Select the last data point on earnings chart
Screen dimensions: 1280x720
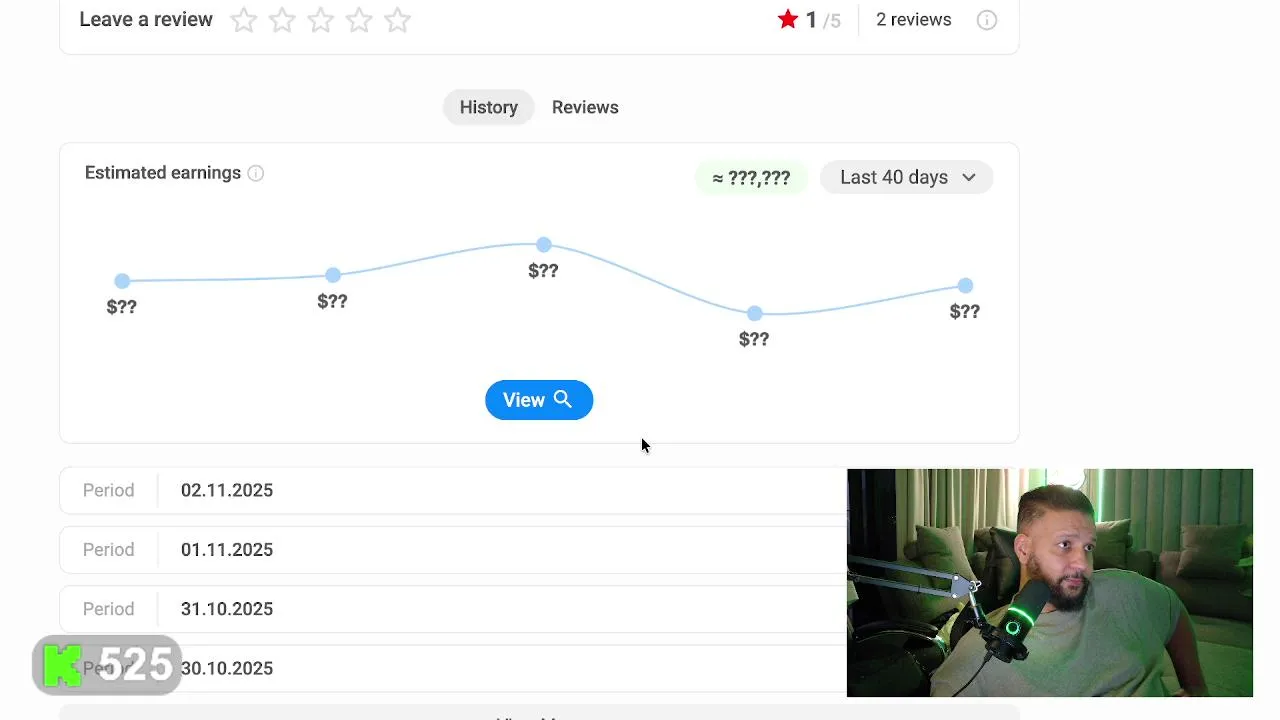[x=965, y=286]
